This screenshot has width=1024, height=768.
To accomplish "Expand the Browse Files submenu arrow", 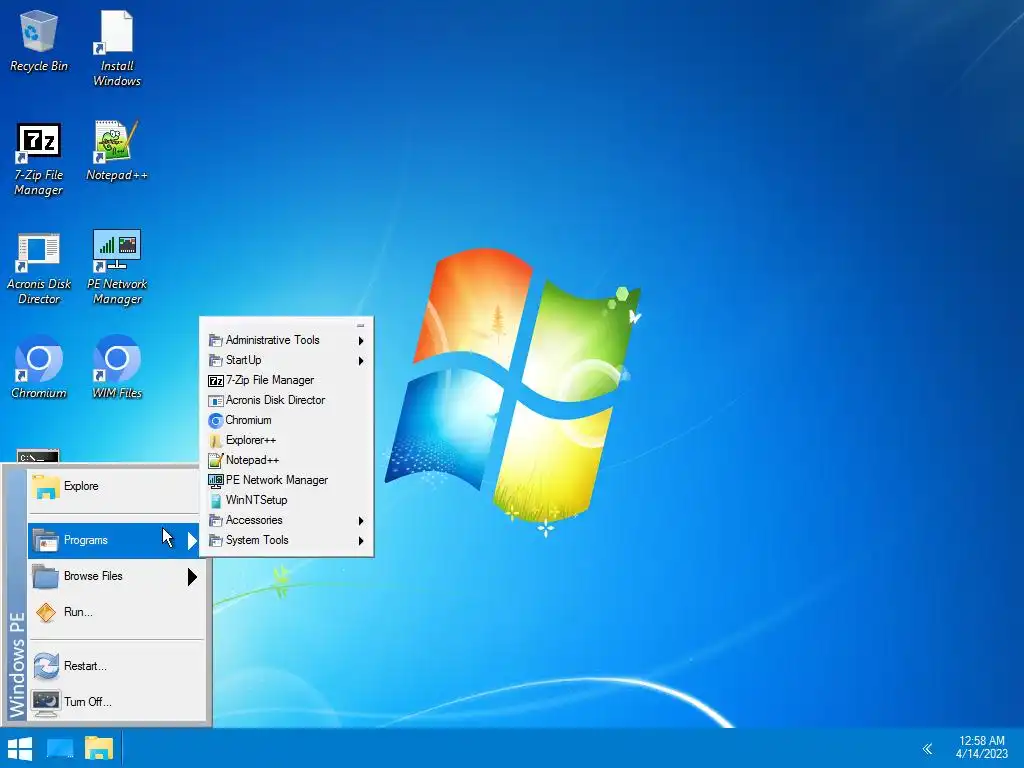I will [192, 577].
